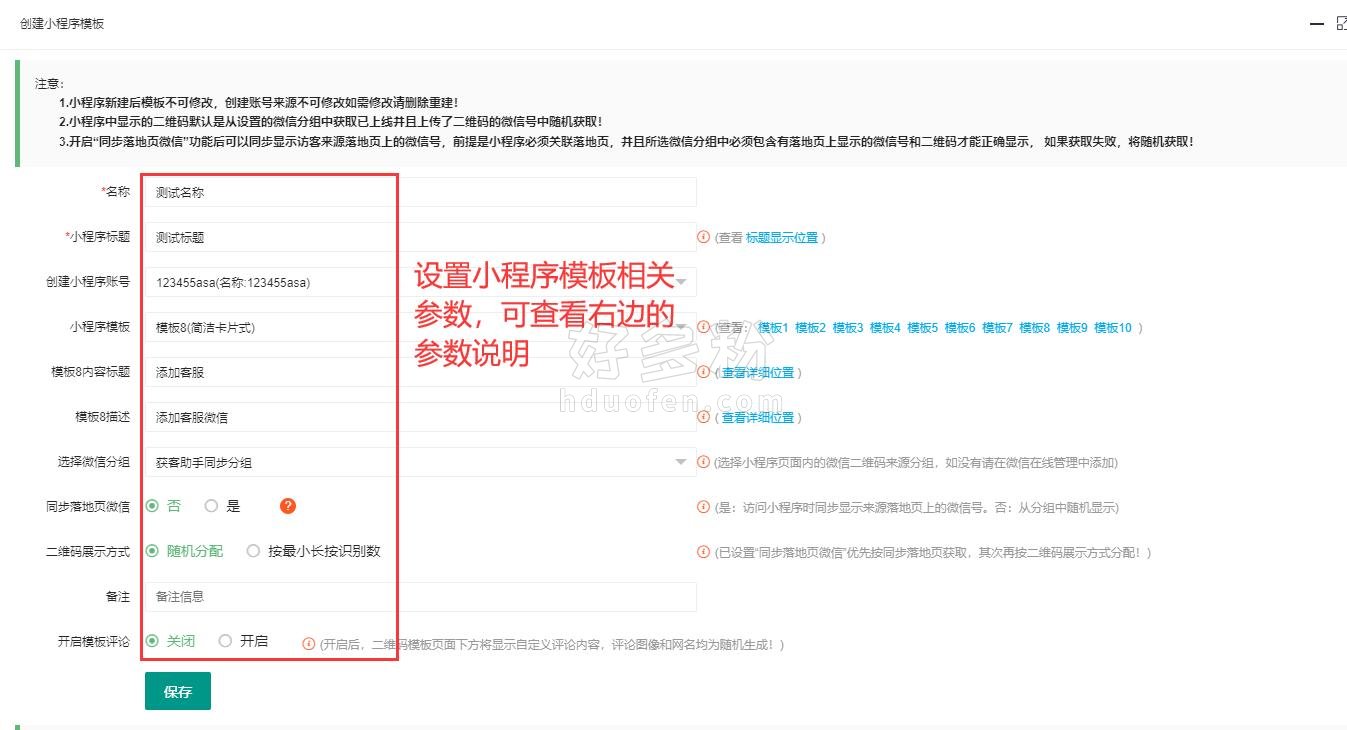1347x730 pixels.
Task: Enable template comments with 开启 option
Action: [226, 641]
